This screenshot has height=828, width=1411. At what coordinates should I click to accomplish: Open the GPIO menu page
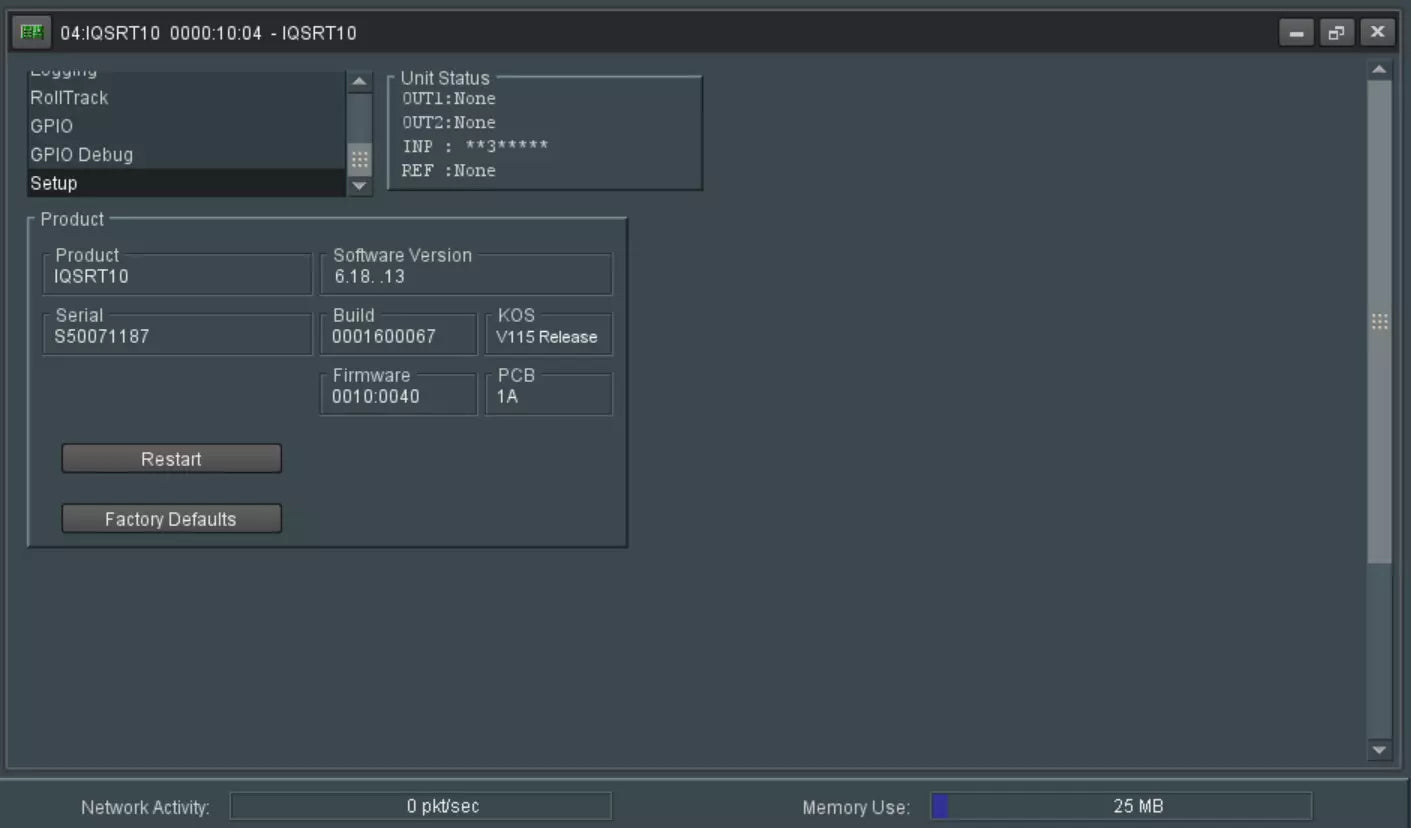pos(186,126)
